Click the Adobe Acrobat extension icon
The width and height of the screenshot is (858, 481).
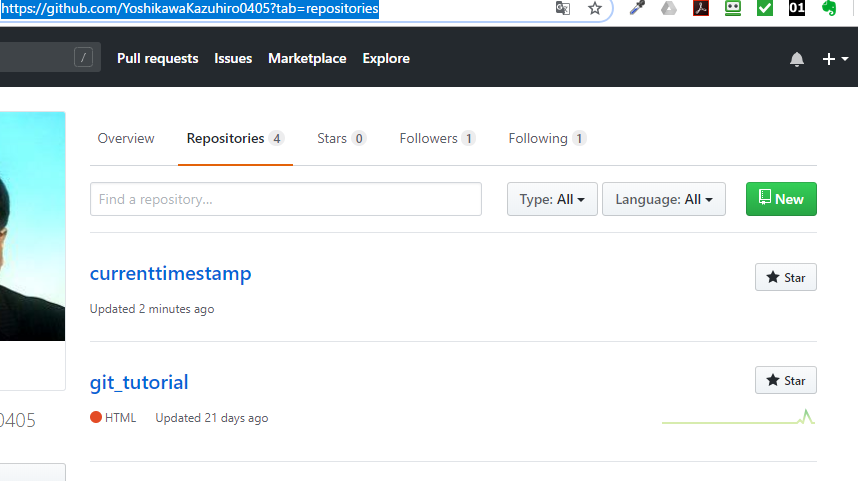pos(701,8)
